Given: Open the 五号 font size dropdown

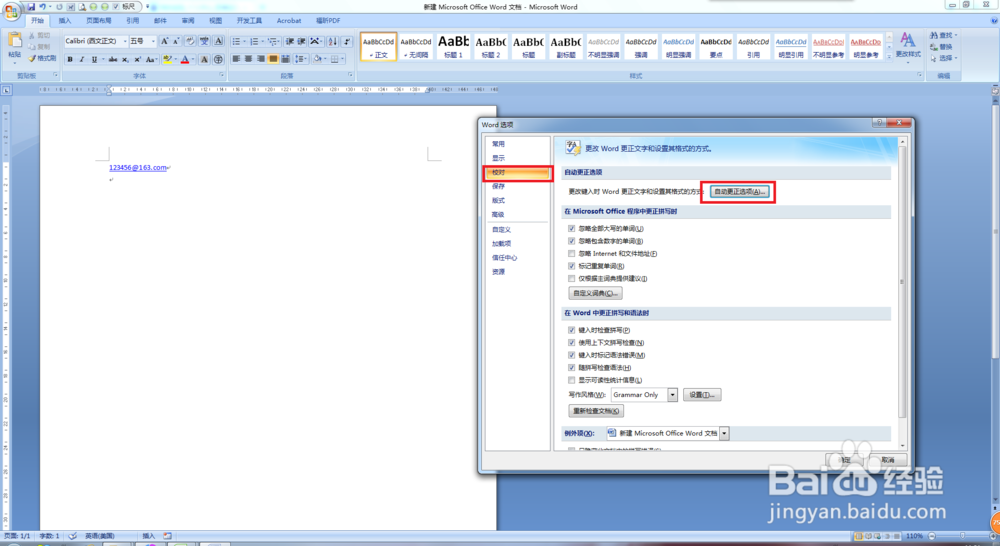Looking at the screenshot, I should [153, 41].
